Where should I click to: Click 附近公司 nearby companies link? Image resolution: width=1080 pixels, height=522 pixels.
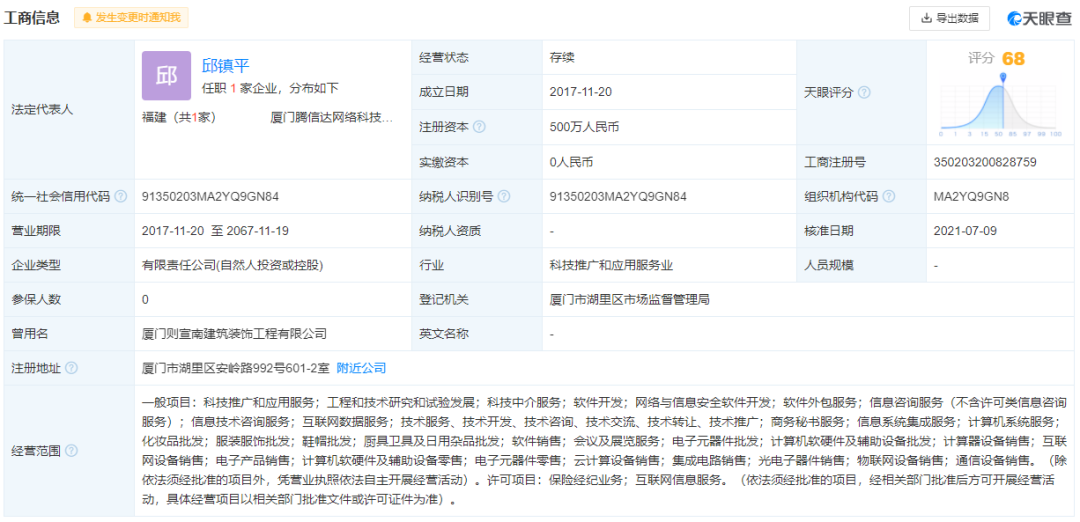pyautogui.click(x=361, y=368)
